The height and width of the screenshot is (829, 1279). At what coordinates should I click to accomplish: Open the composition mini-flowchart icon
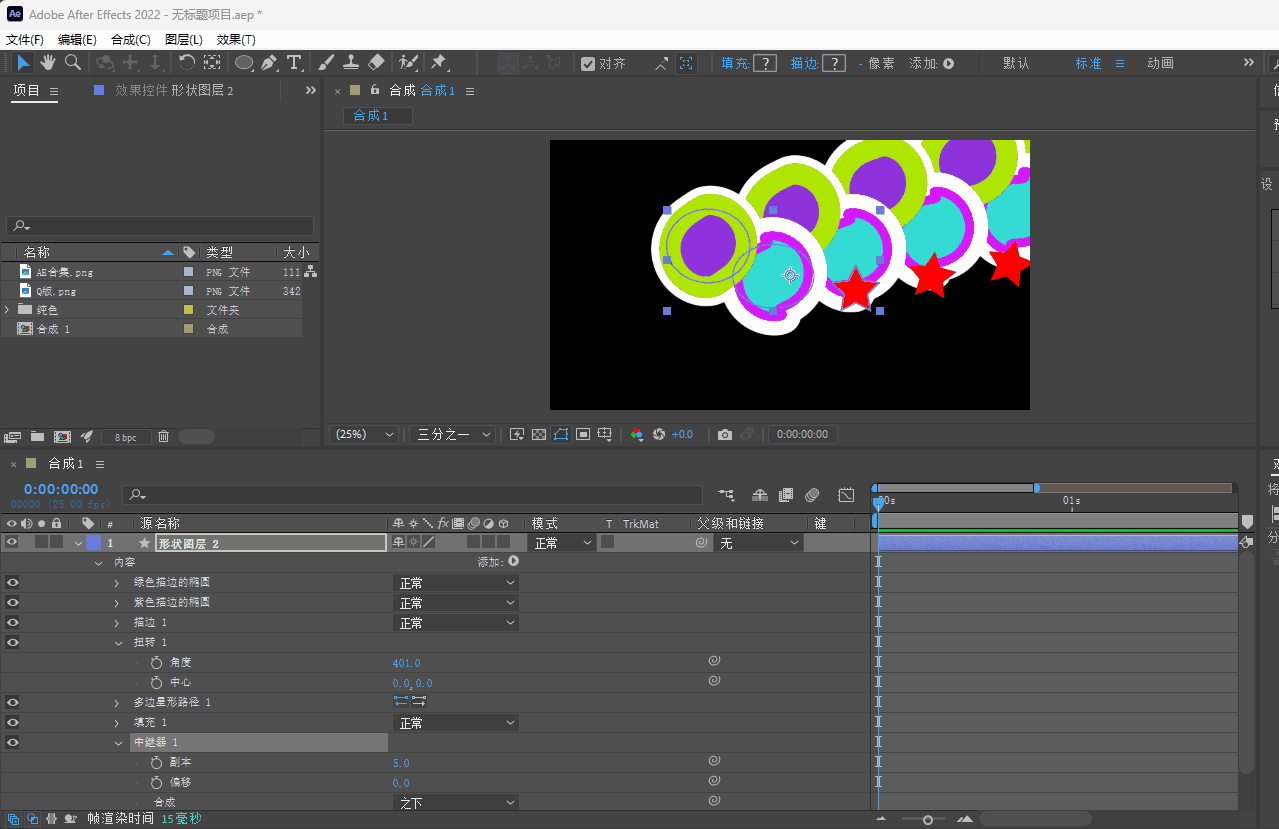point(726,495)
